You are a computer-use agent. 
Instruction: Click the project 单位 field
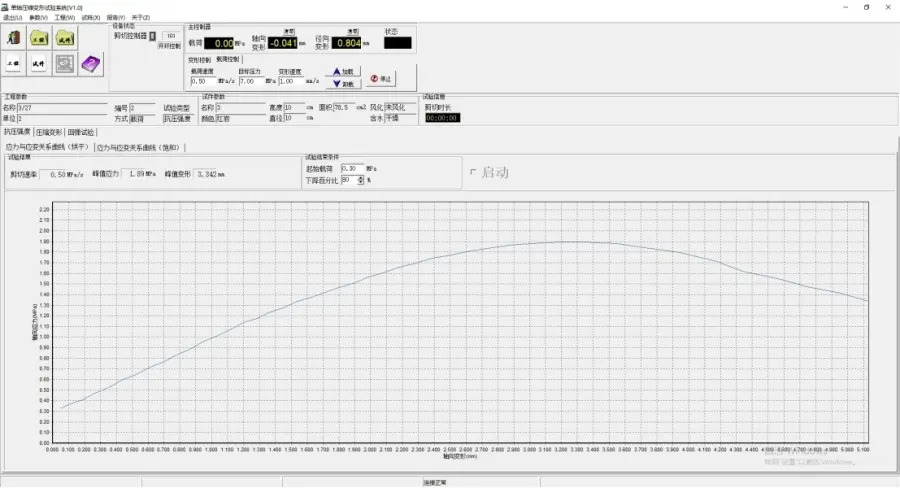[x=62, y=118]
